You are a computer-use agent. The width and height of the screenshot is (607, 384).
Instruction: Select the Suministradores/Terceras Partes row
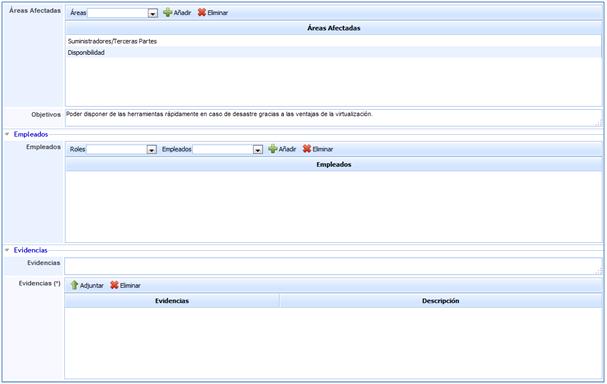[334, 41]
